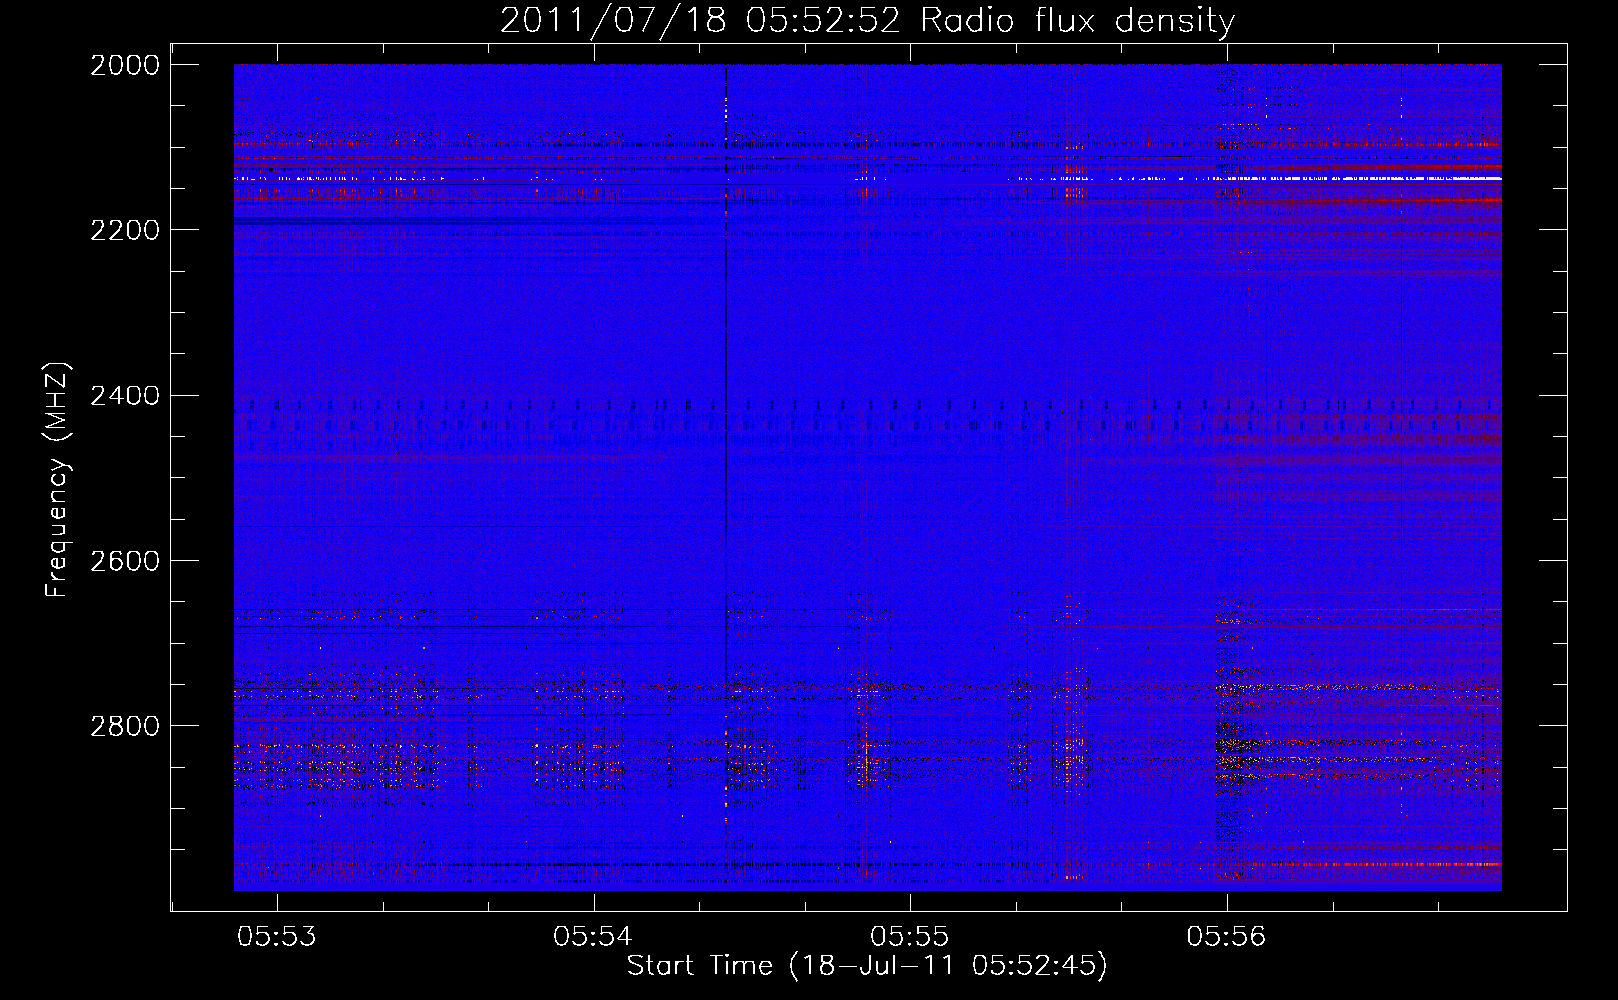Select the 2600 frequency tick label

click(125, 561)
